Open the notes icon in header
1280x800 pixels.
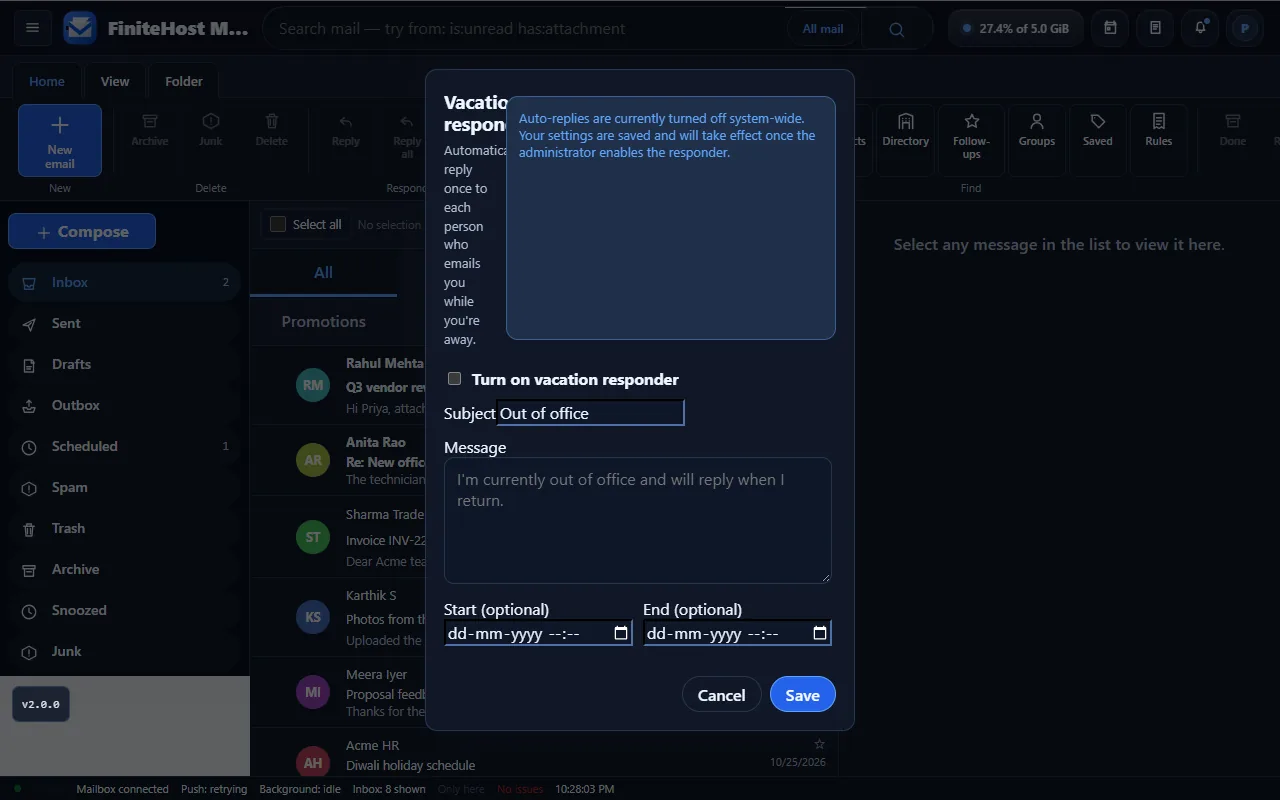[1155, 28]
